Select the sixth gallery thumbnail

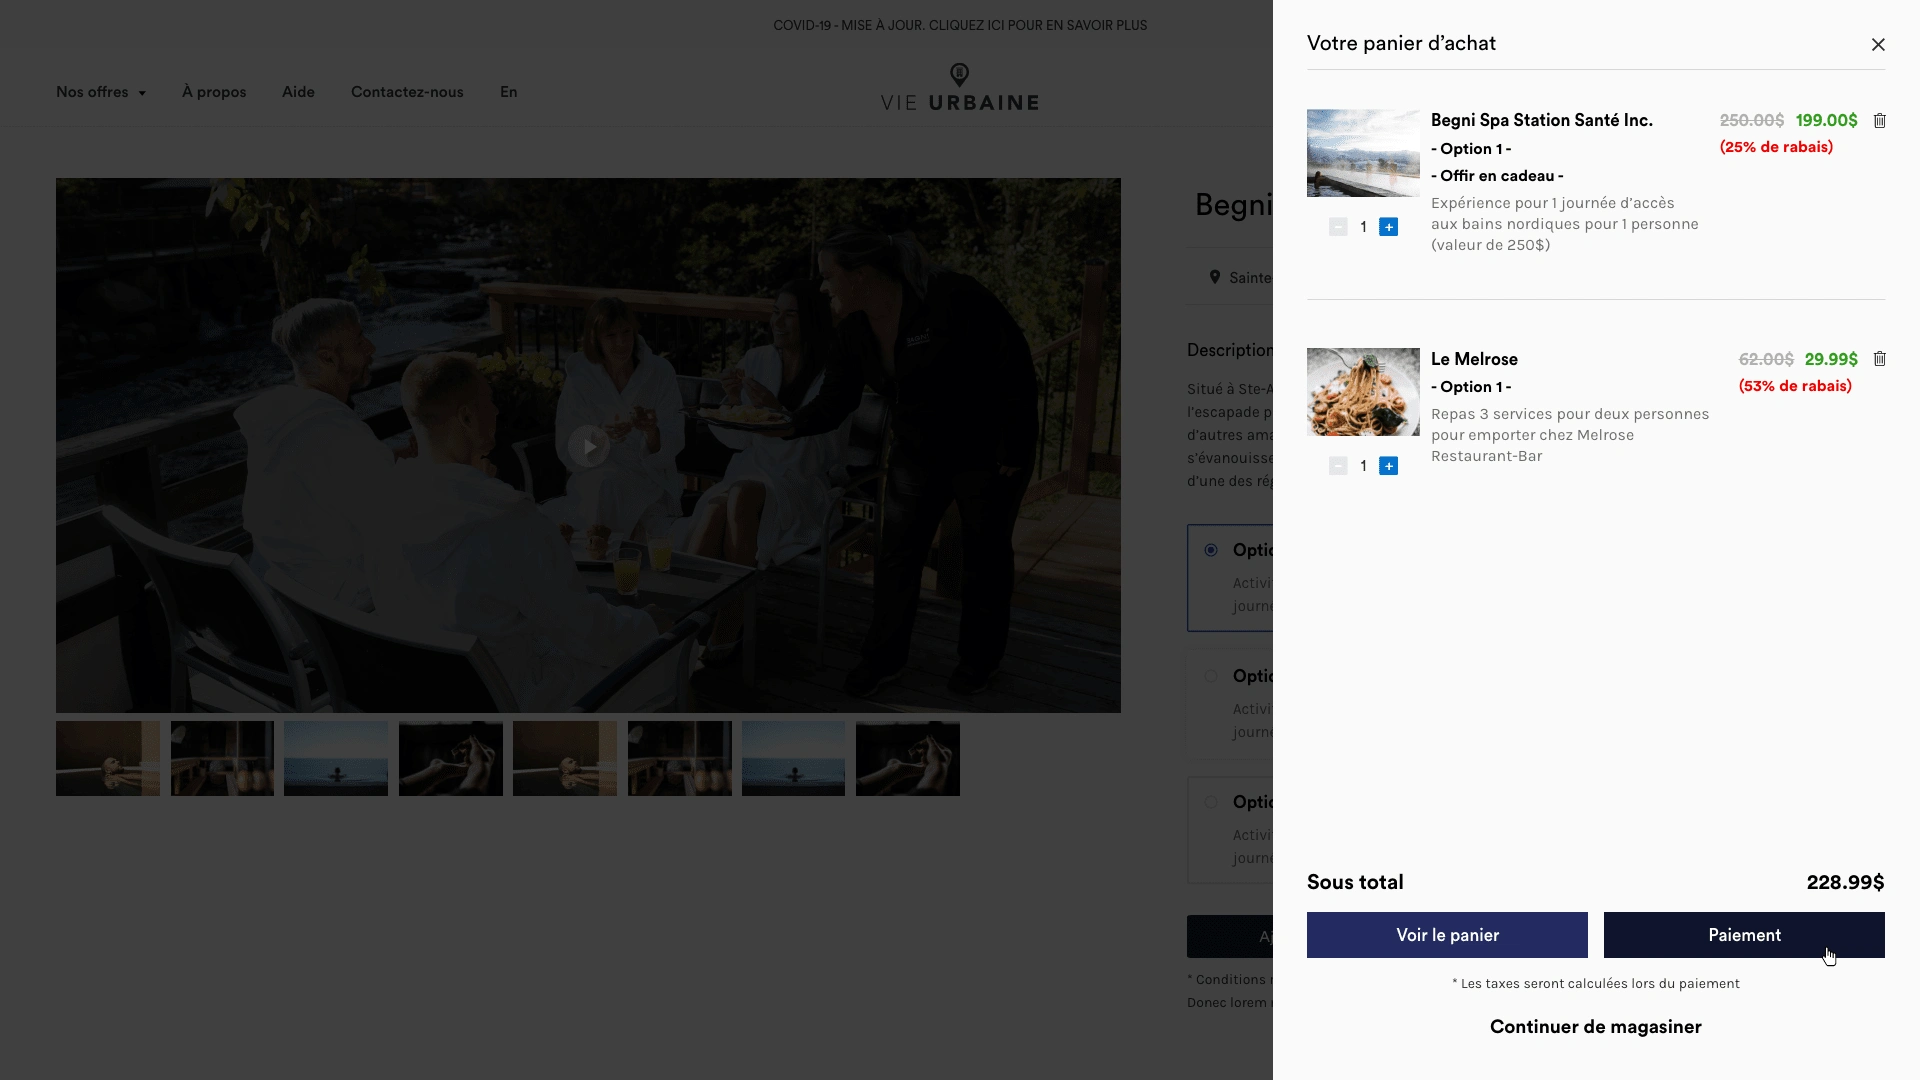coord(680,759)
